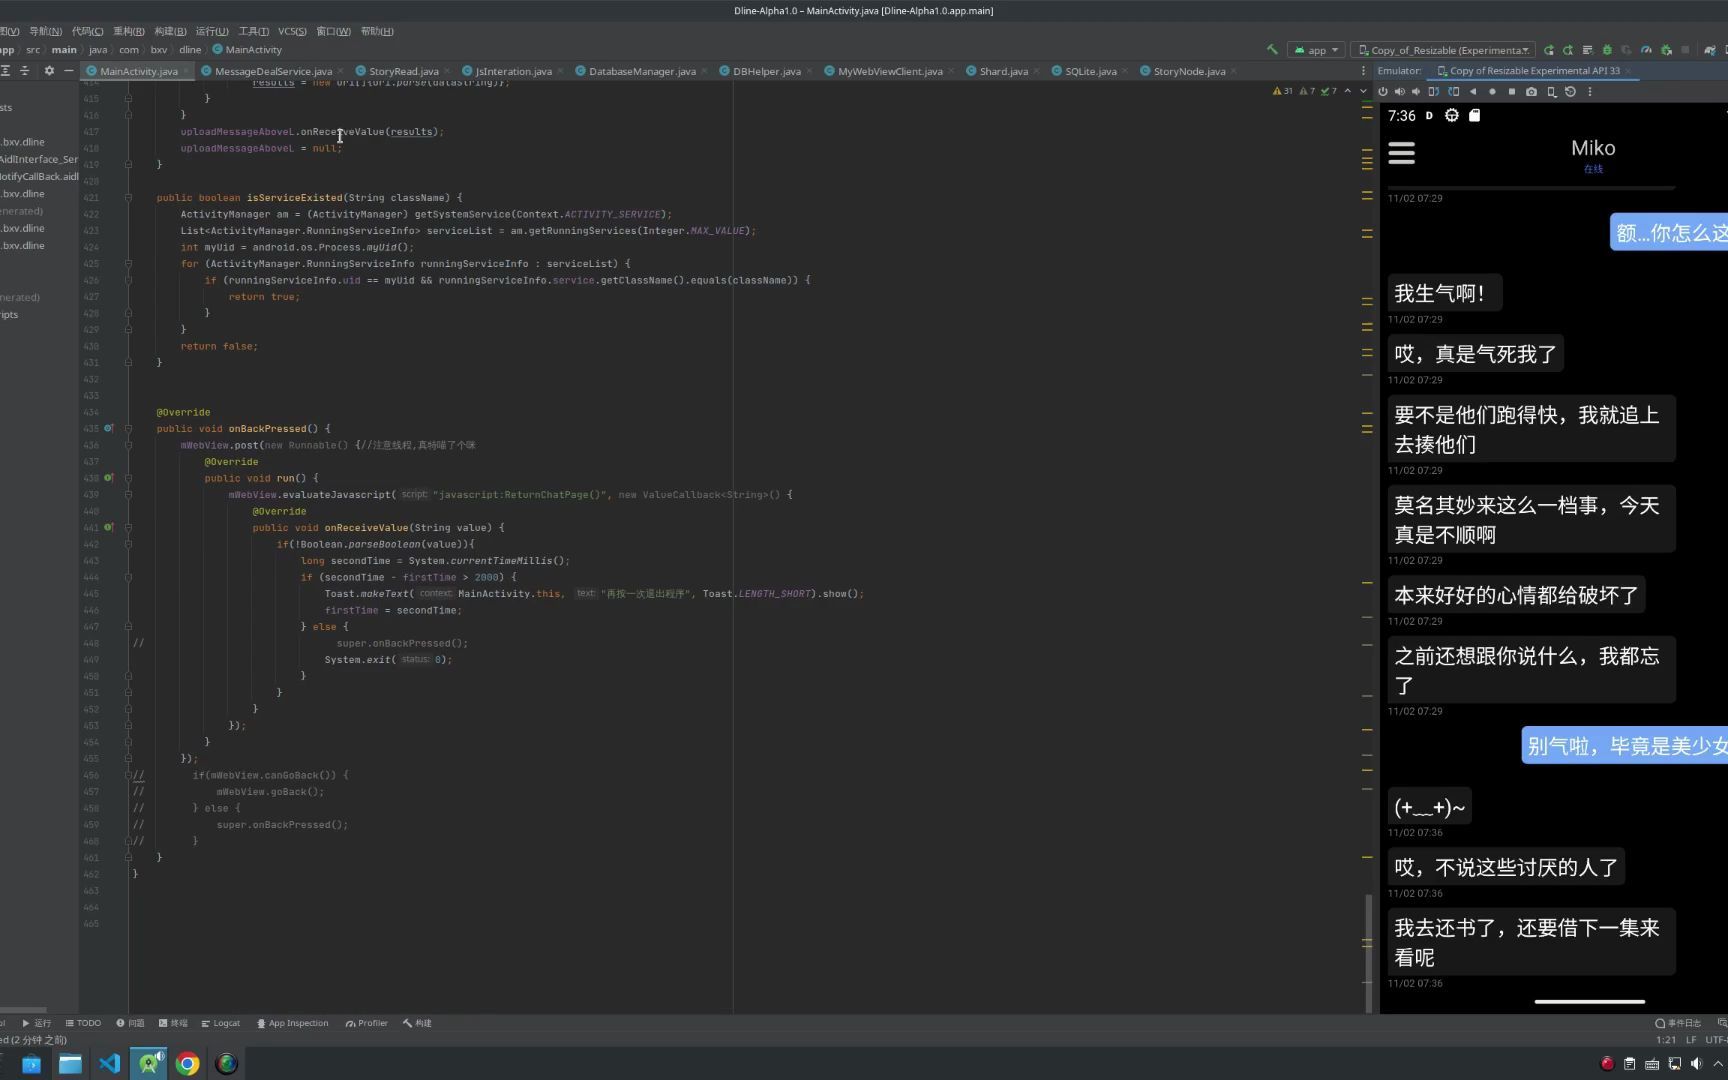Click the emulator Overview square button
Viewport: 1728px width, 1080px height.
coord(1512,91)
